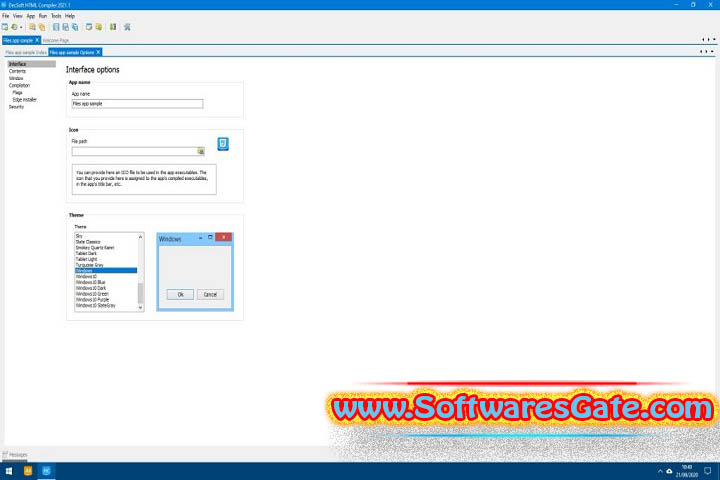720x480 pixels.
Task: Choose the Windows10 Green theme
Action: click(106, 294)
